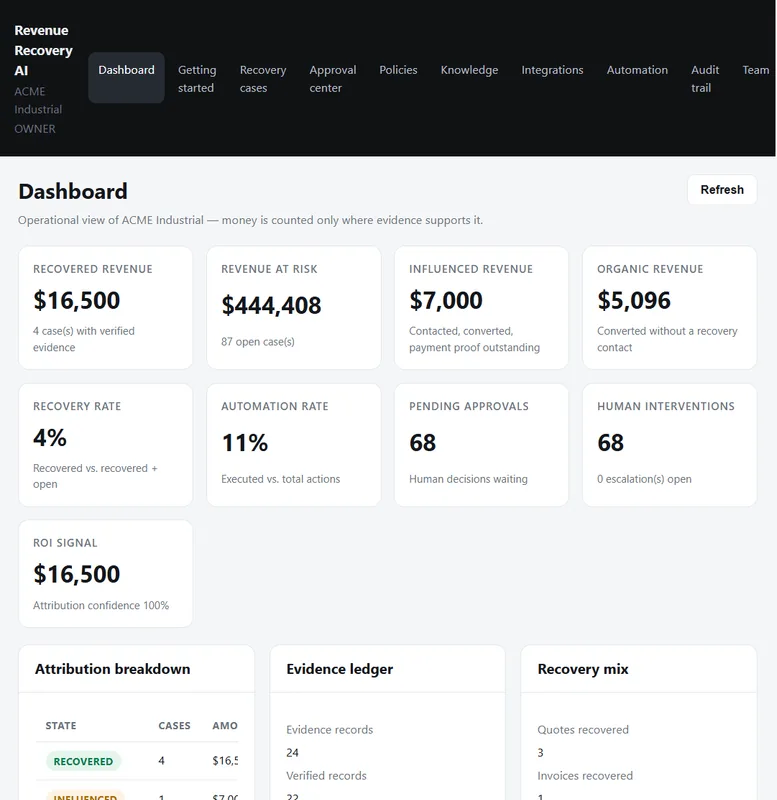The height and width of the screenshot is (800, 777).
Task: Switch to Policies tab
Action: click(x=398, y=70)
